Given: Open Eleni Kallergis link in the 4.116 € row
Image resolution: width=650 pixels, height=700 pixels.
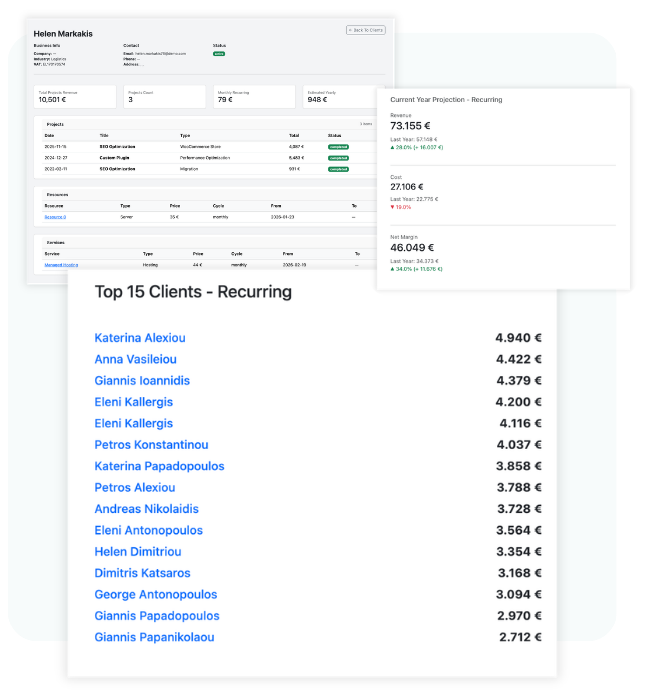Looking at the screenshot, I should click(x=133, y=424).
